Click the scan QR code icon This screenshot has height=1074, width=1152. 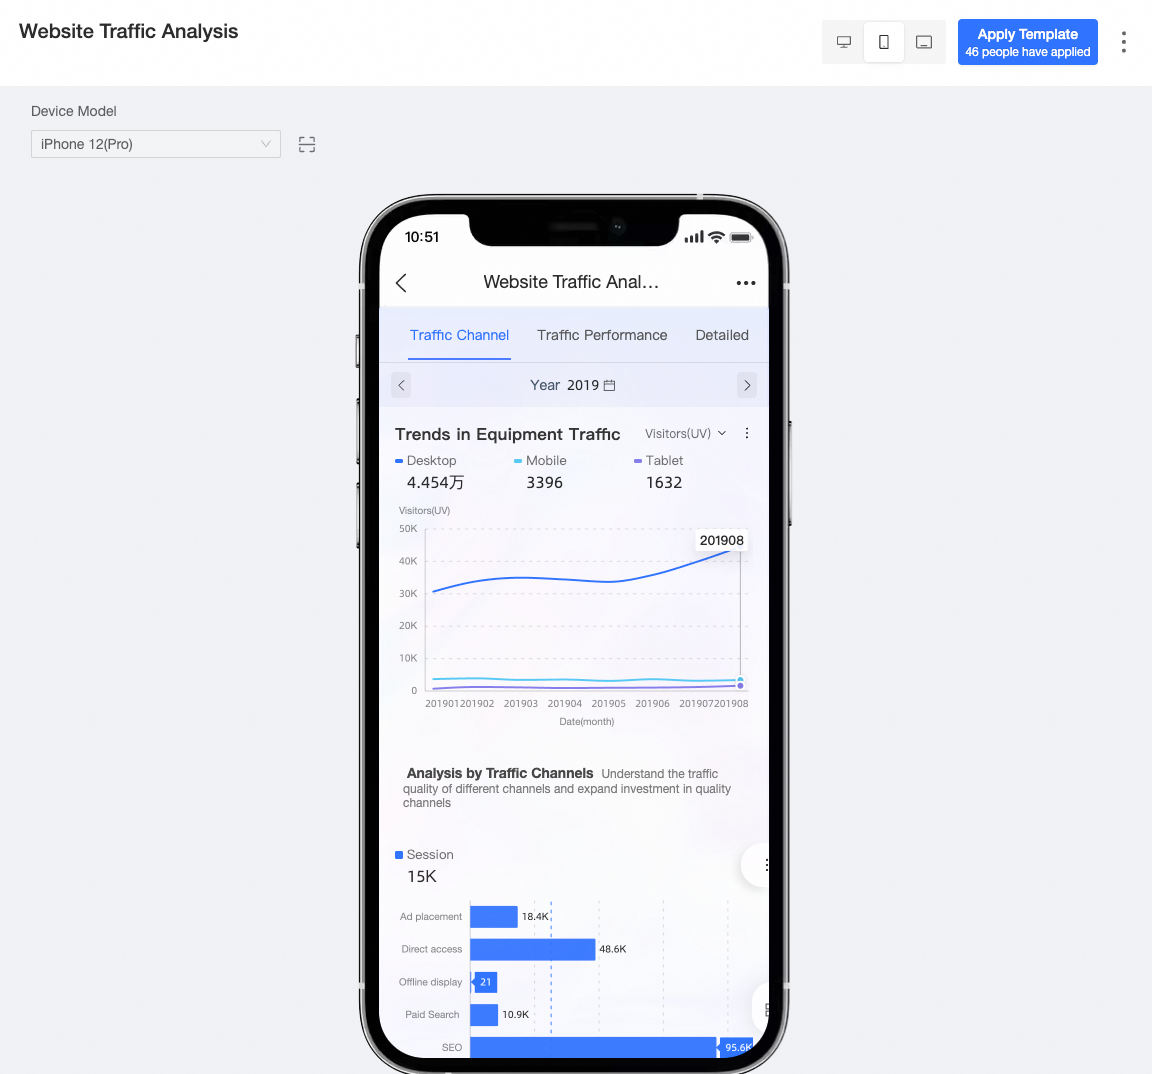[307, 144]
